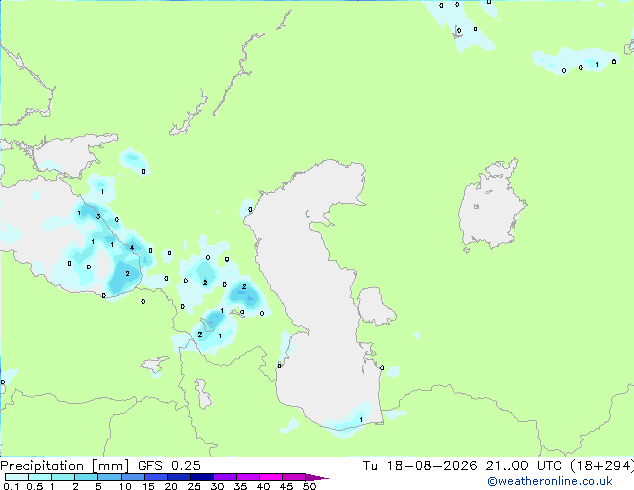Click the '21.00 UTC' time text
The width and height of the screenshot is (634, 490).
pyautogui.click(x=523, y=465)
